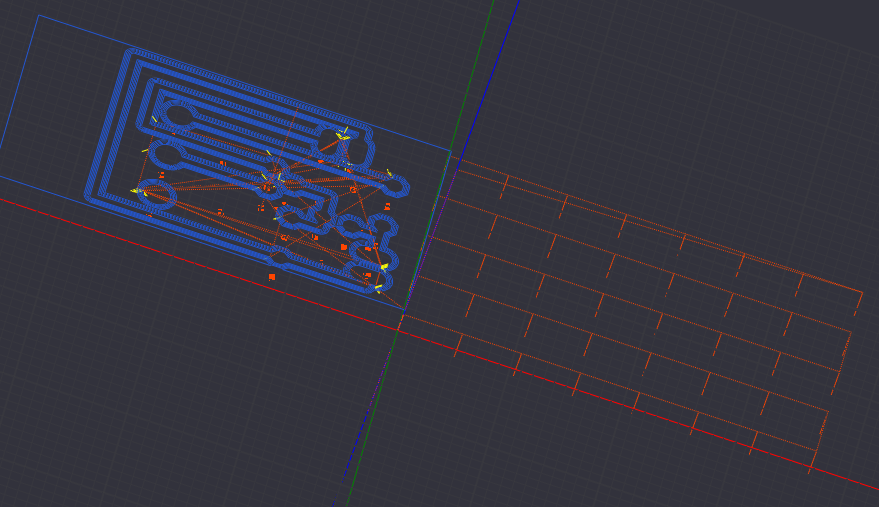Select the top-right pad with the yellow arrow

(x=342, y=134)
